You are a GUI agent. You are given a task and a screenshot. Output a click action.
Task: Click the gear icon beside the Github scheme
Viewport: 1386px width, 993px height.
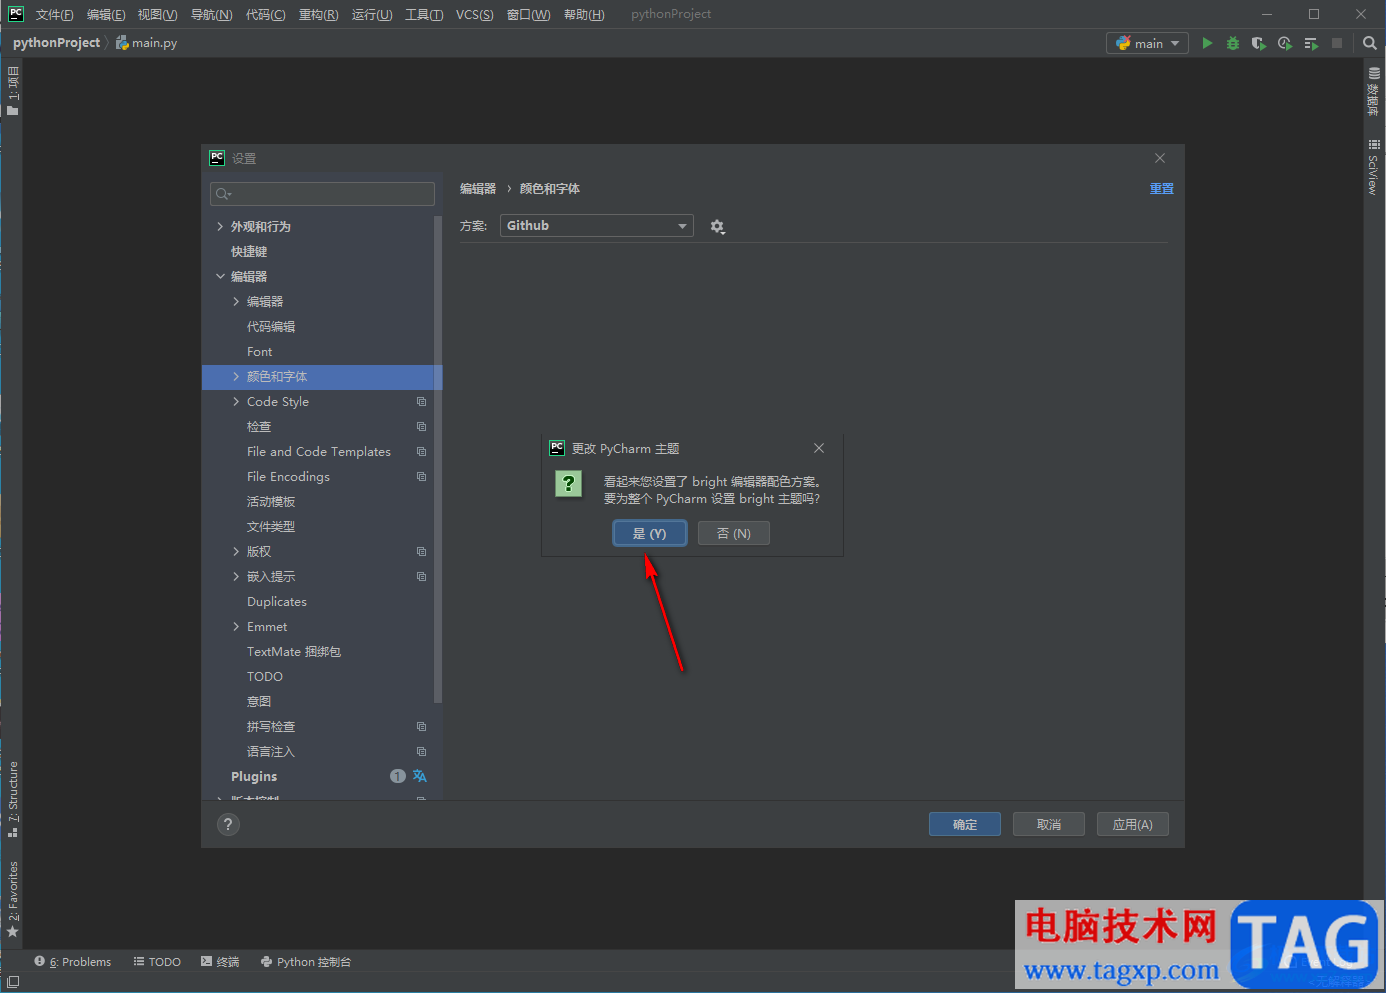coord(717,227)
